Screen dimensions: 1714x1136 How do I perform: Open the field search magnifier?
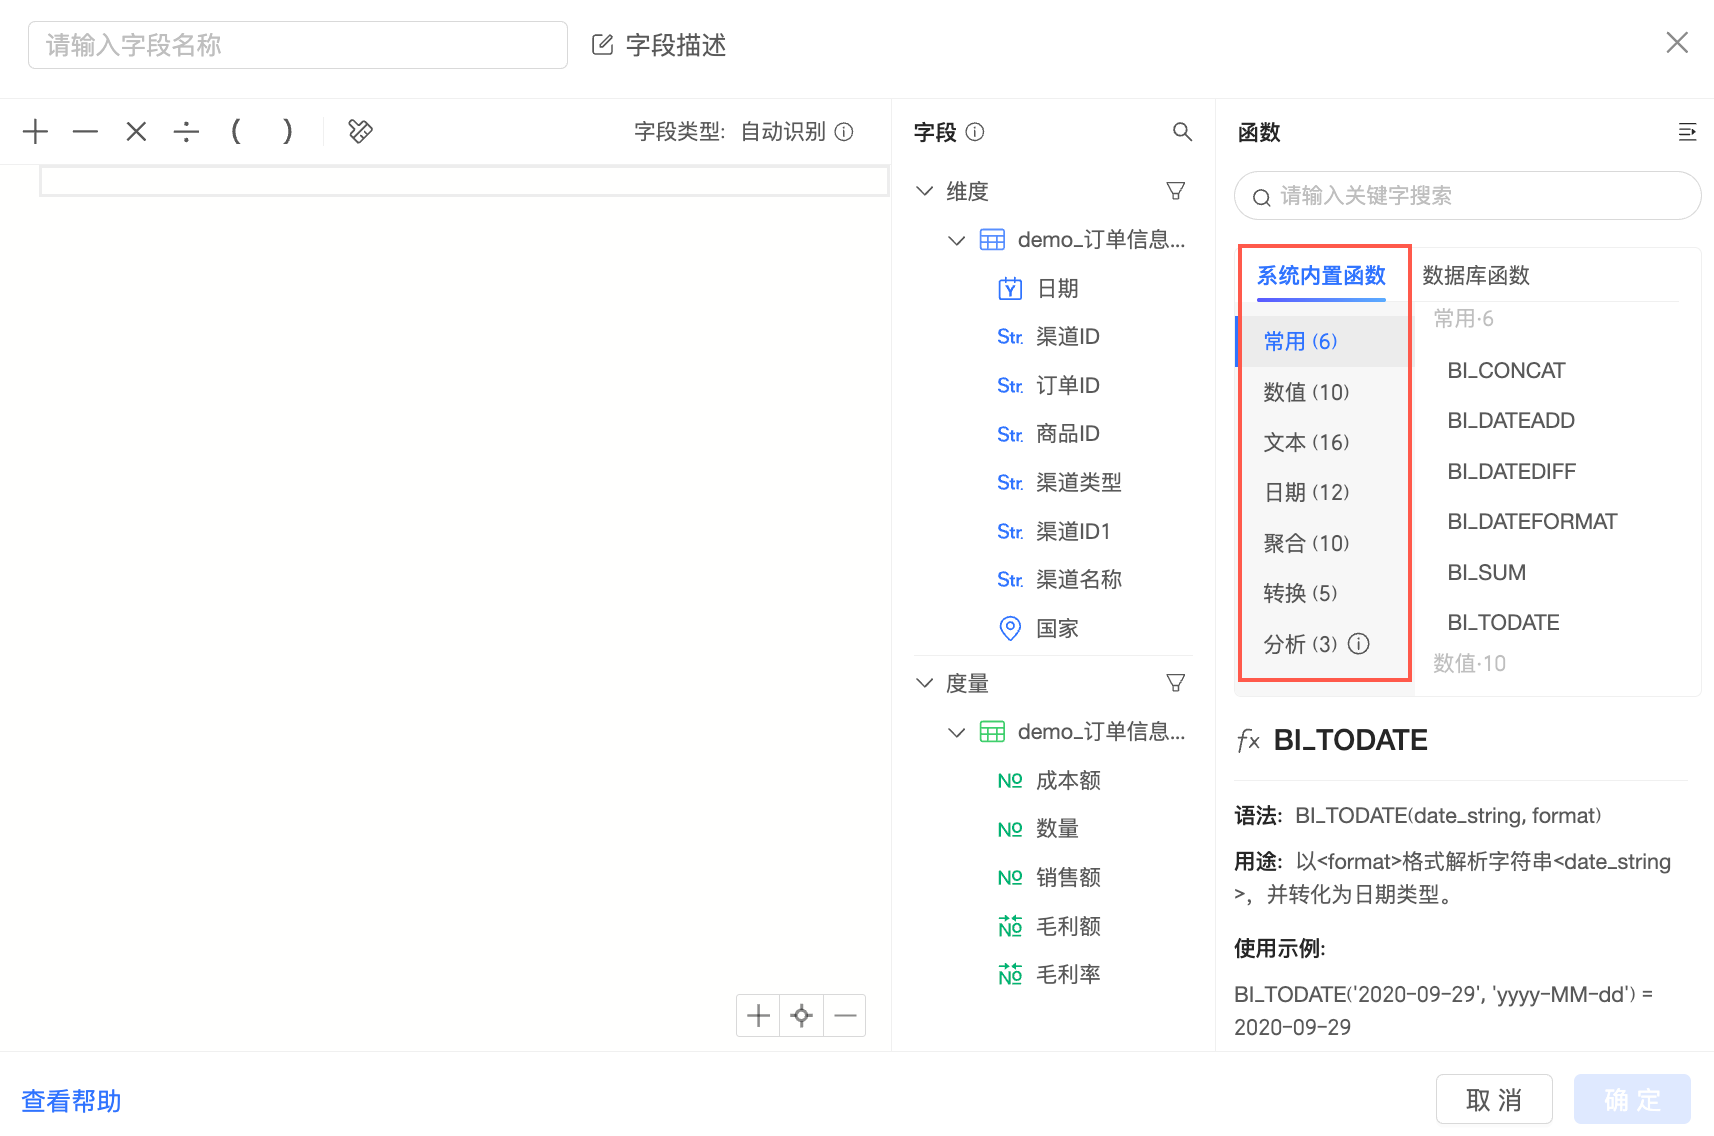(1182, 132)
